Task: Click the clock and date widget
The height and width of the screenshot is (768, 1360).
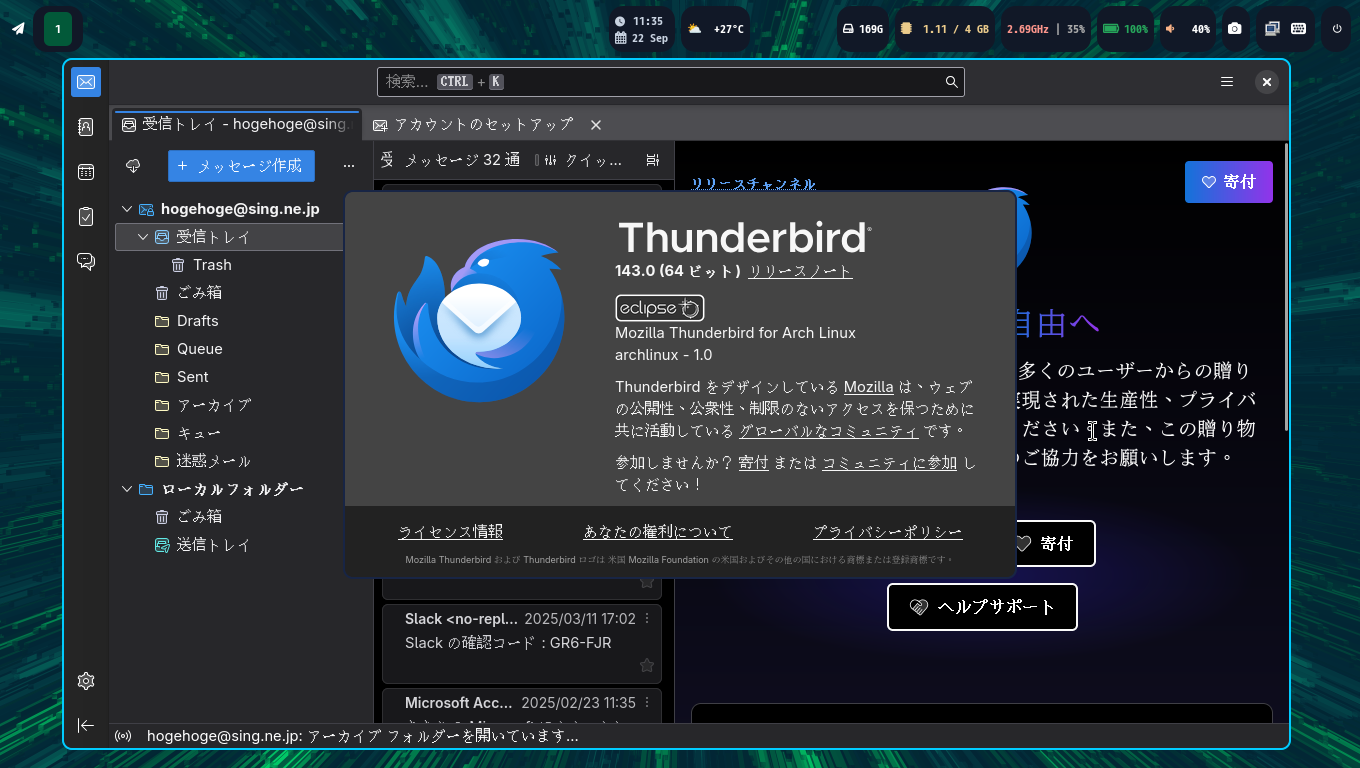Action: (x=641, y=29)
